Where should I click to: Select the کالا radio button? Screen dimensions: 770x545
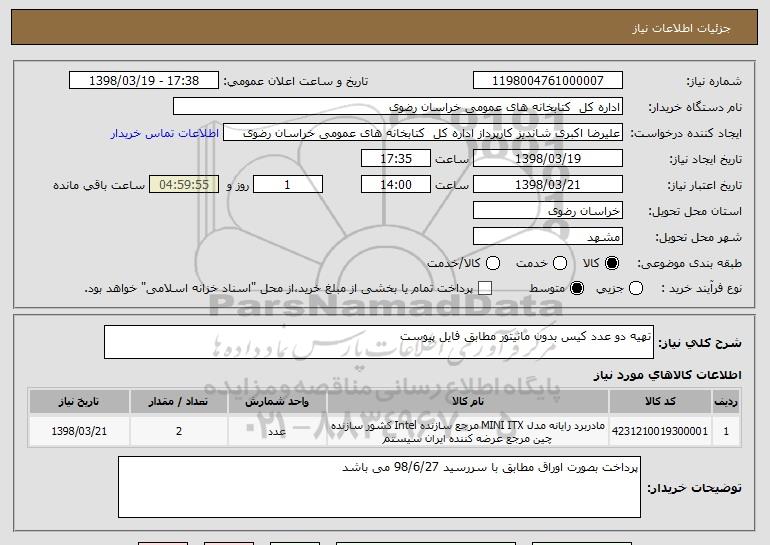[612, 263]
